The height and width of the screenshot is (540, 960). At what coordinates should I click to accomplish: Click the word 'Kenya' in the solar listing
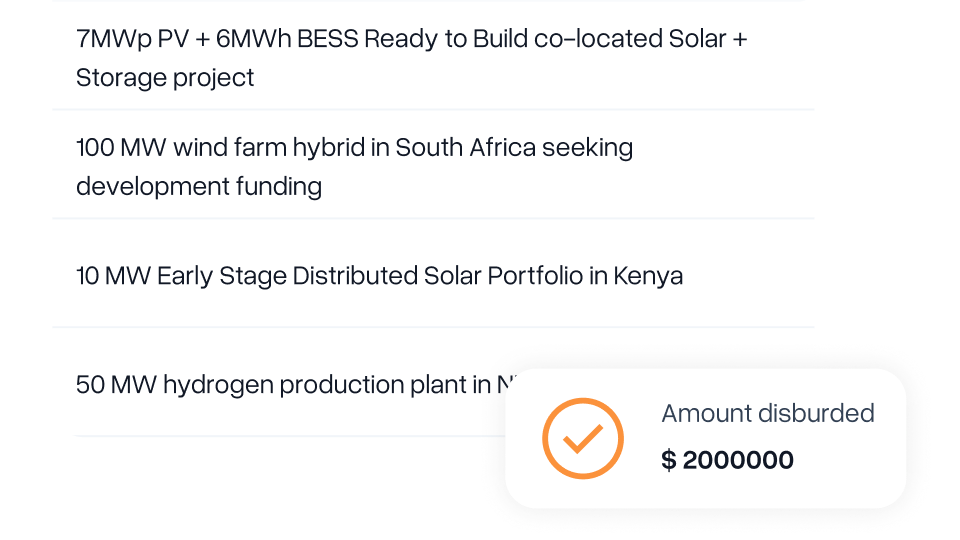click(x=648, y=276)
